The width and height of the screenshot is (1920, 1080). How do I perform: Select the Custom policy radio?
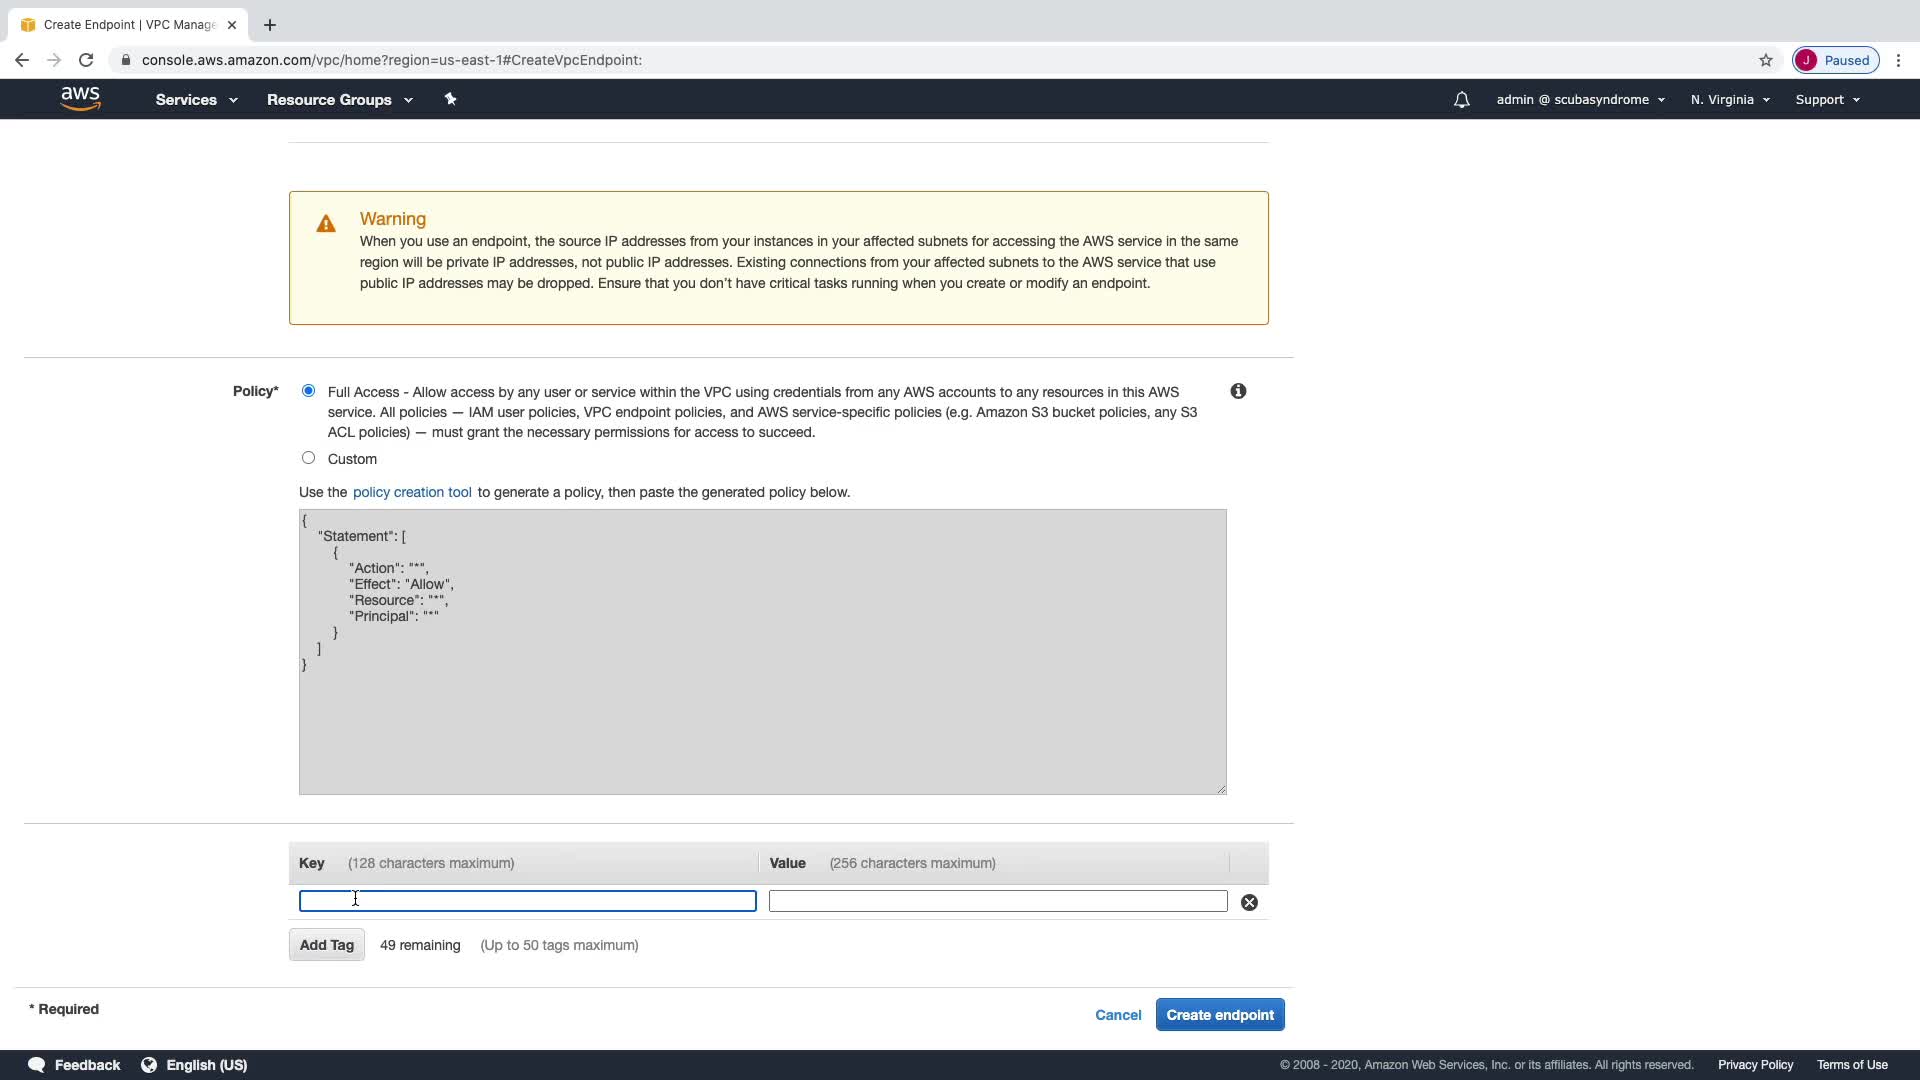pos(308,458)
